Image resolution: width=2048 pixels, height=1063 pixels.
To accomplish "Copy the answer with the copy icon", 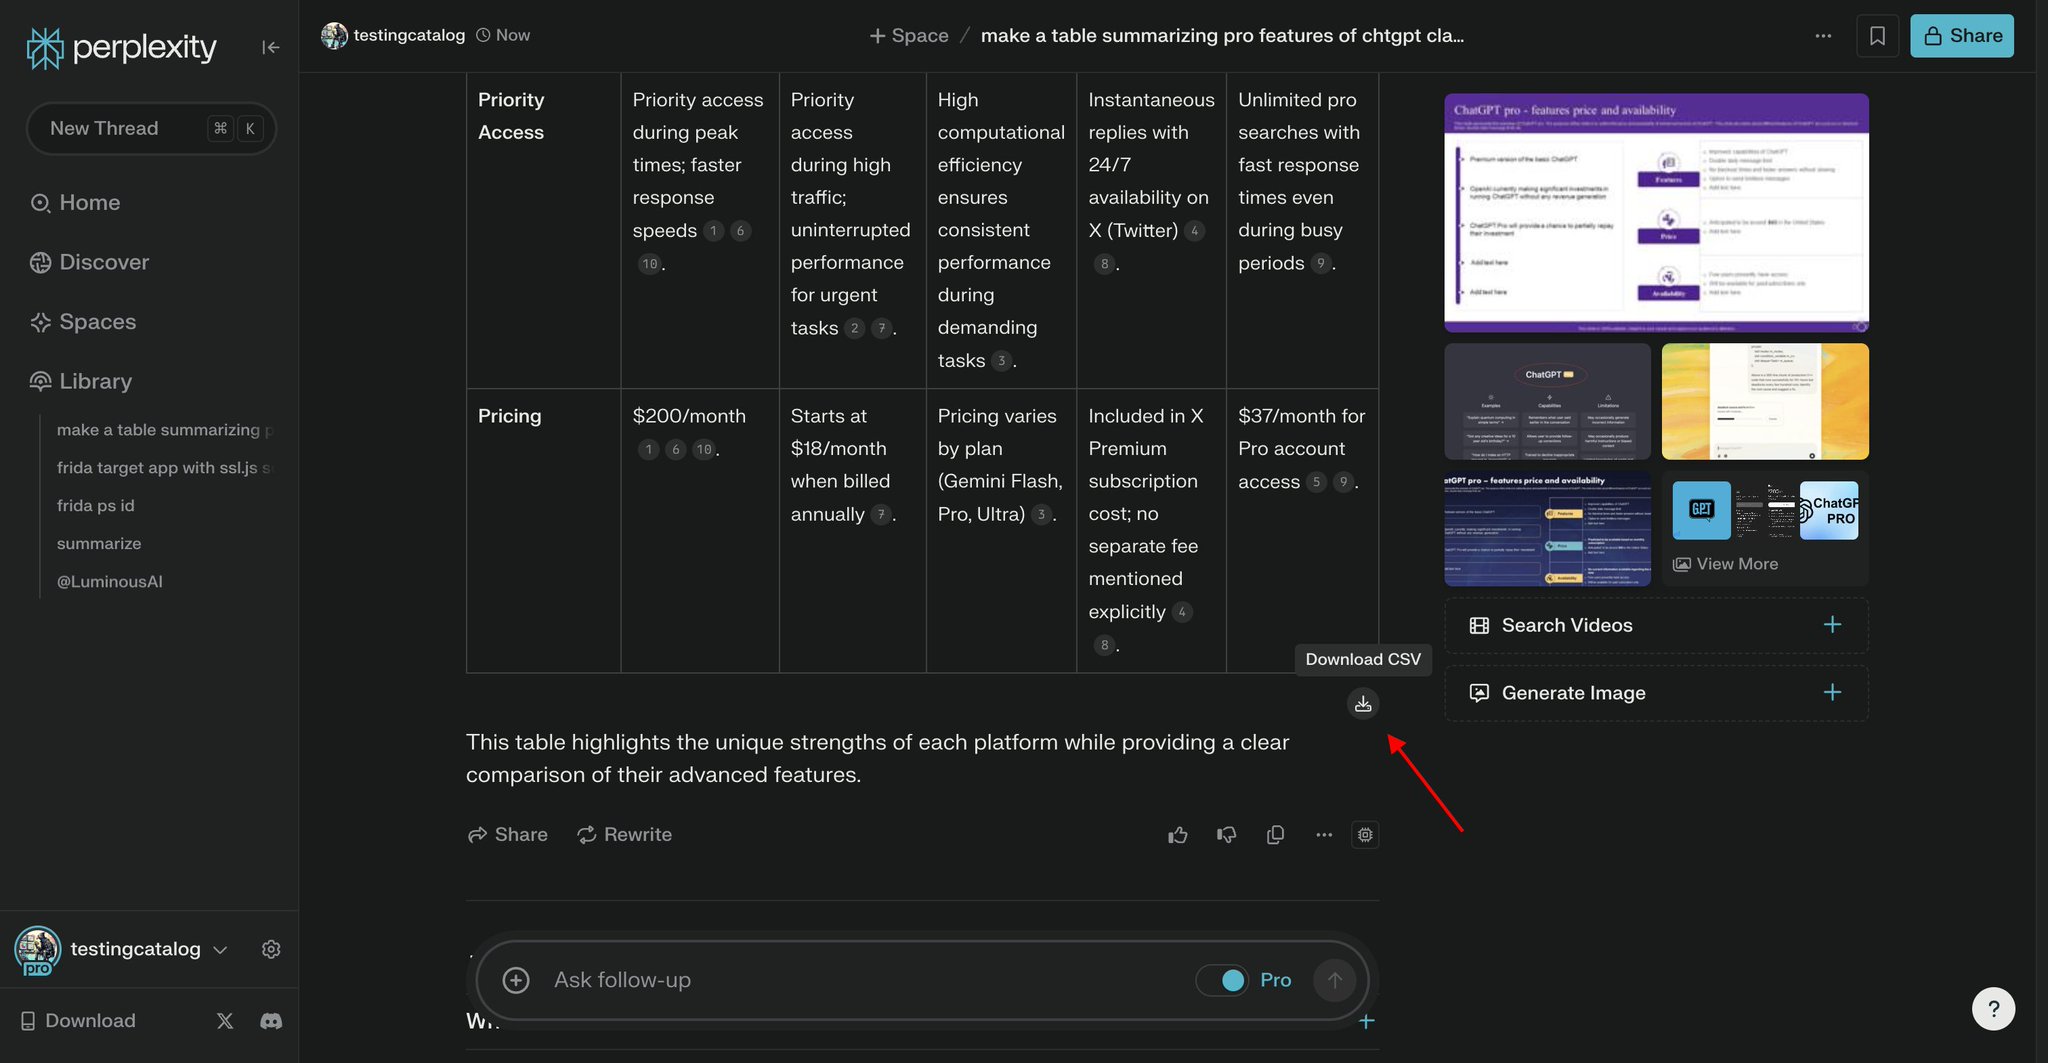I will [x=1275, y=835].
